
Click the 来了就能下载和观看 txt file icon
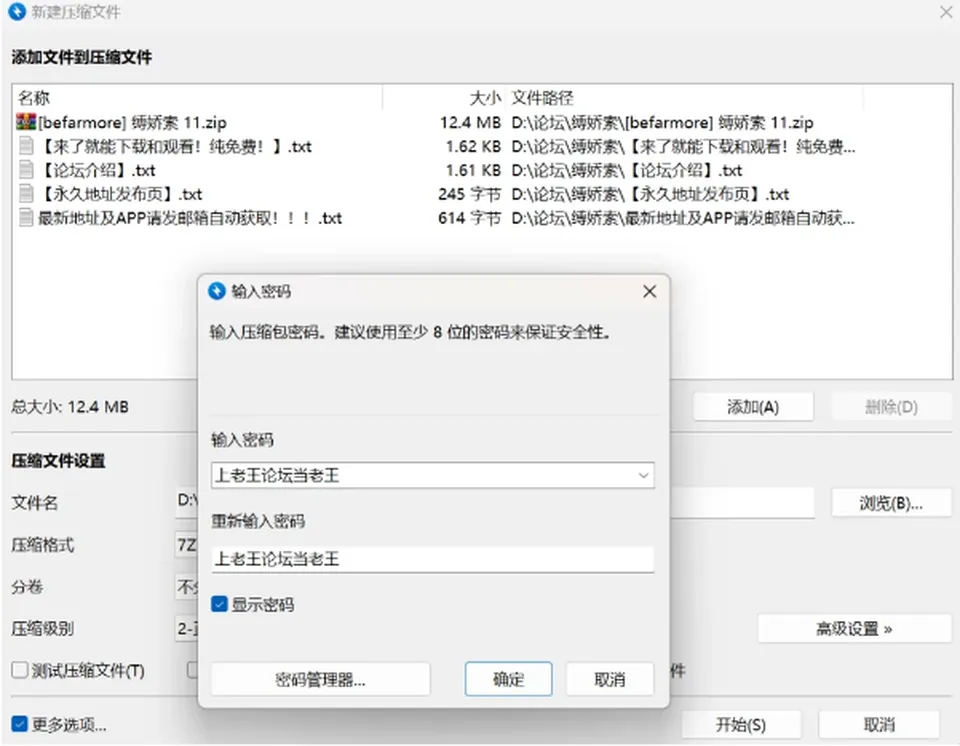pos(26,146)
